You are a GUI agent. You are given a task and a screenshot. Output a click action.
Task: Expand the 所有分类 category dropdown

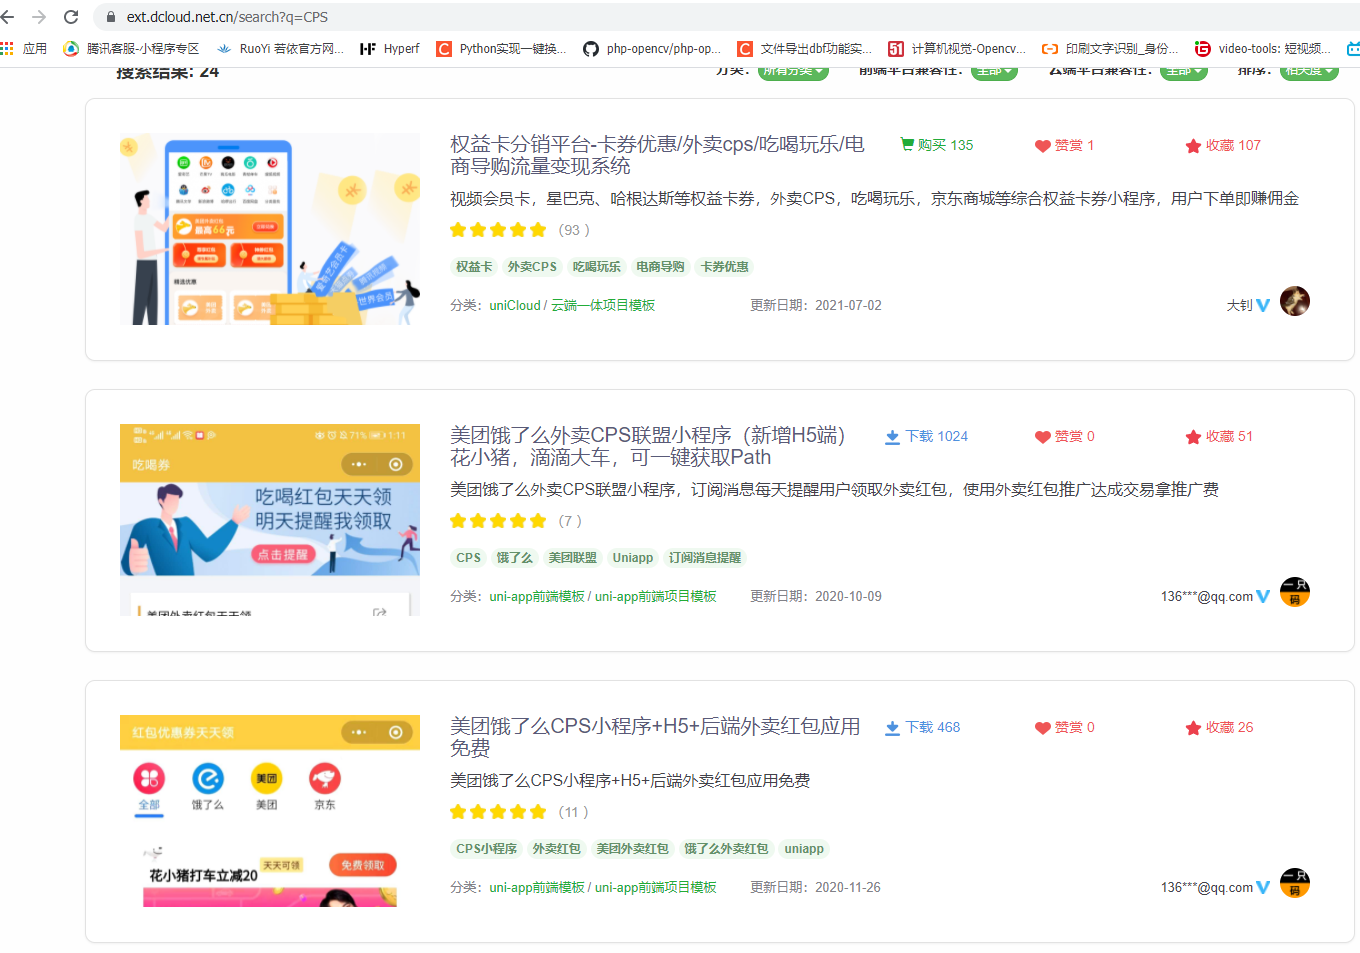point(793,71)
